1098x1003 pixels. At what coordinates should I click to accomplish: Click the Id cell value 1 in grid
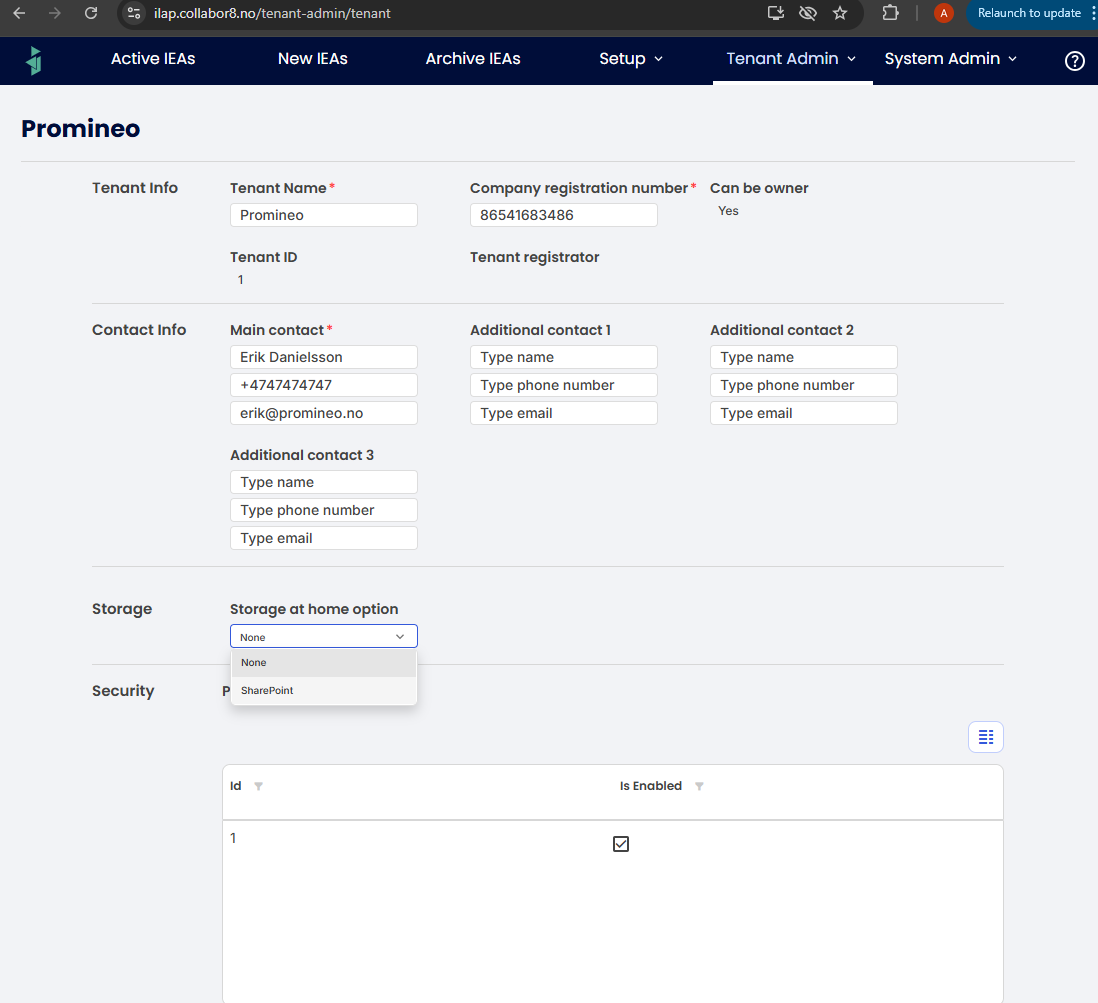click(233, 838)
